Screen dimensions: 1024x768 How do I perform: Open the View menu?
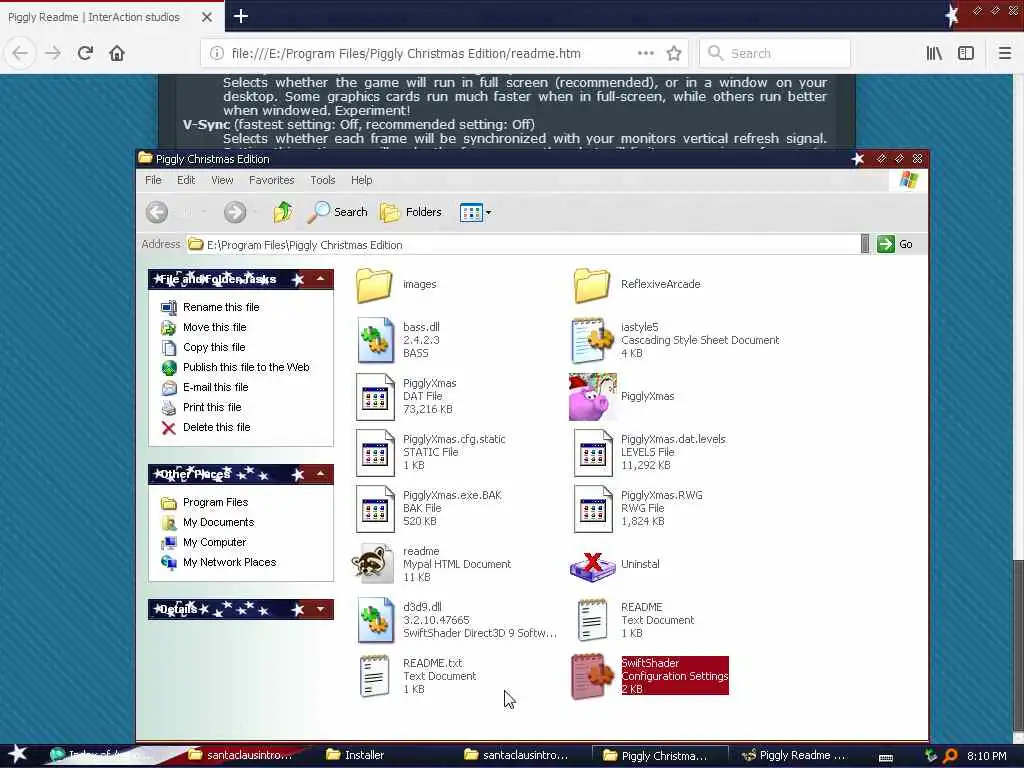click(x=222, y=180)
